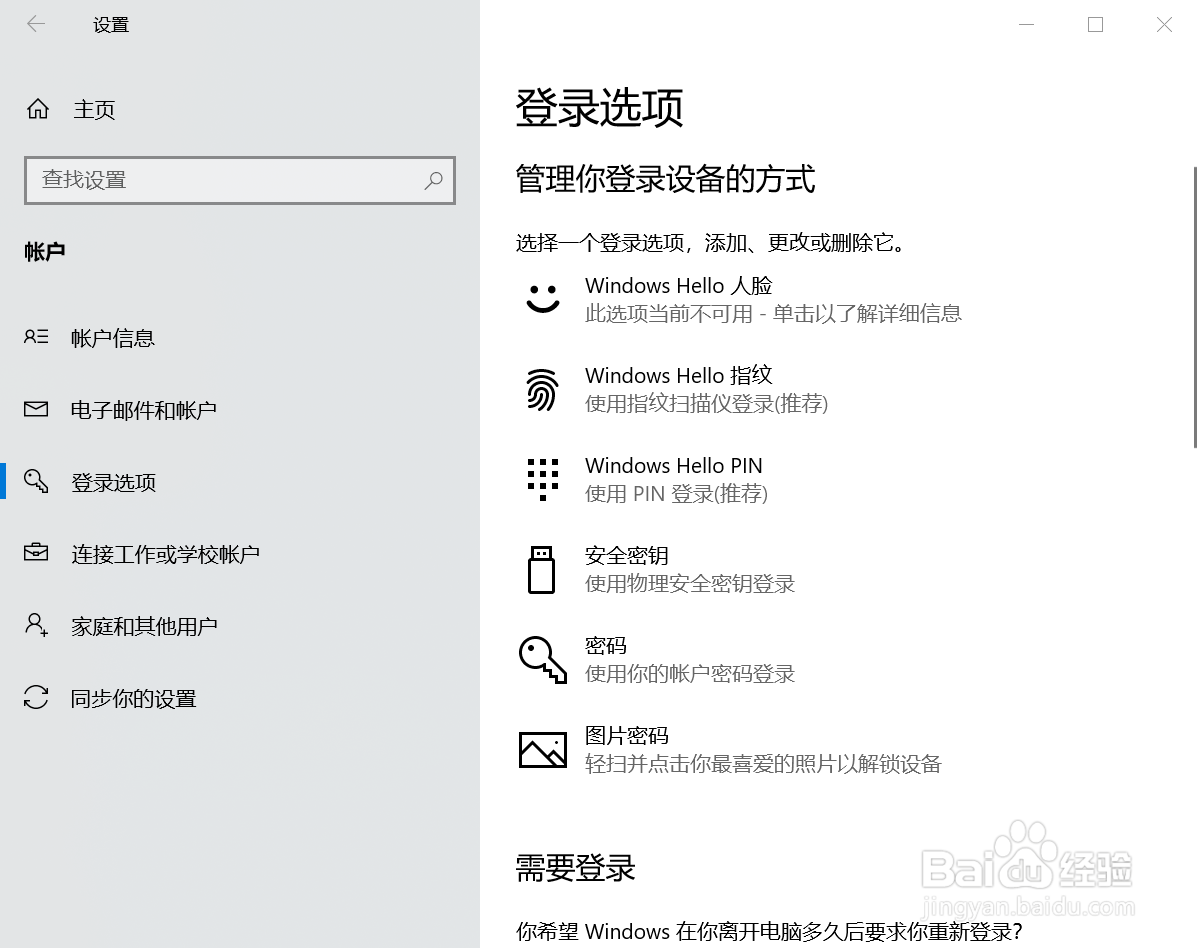Click the 帐户 category heading in sidebar
This screenshot has width=1200, height=948.
tap(45, 252)
